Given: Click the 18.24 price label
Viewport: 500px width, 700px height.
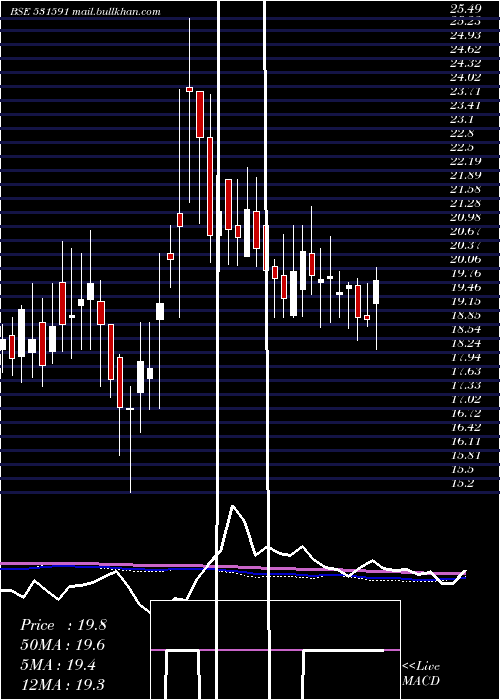Looking at the screenshot, I should pos(466,343).
